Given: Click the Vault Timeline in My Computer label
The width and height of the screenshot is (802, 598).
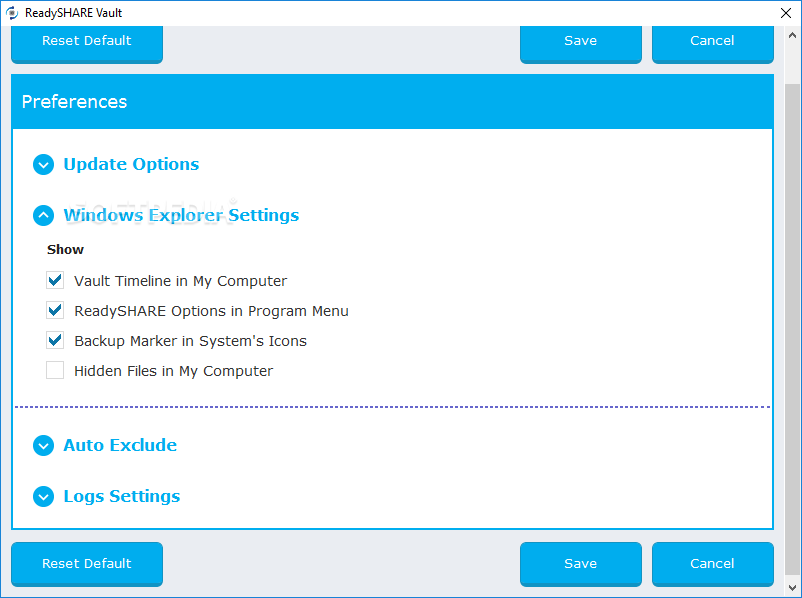Looking at the screenshot, I should [x=181, y=281].
